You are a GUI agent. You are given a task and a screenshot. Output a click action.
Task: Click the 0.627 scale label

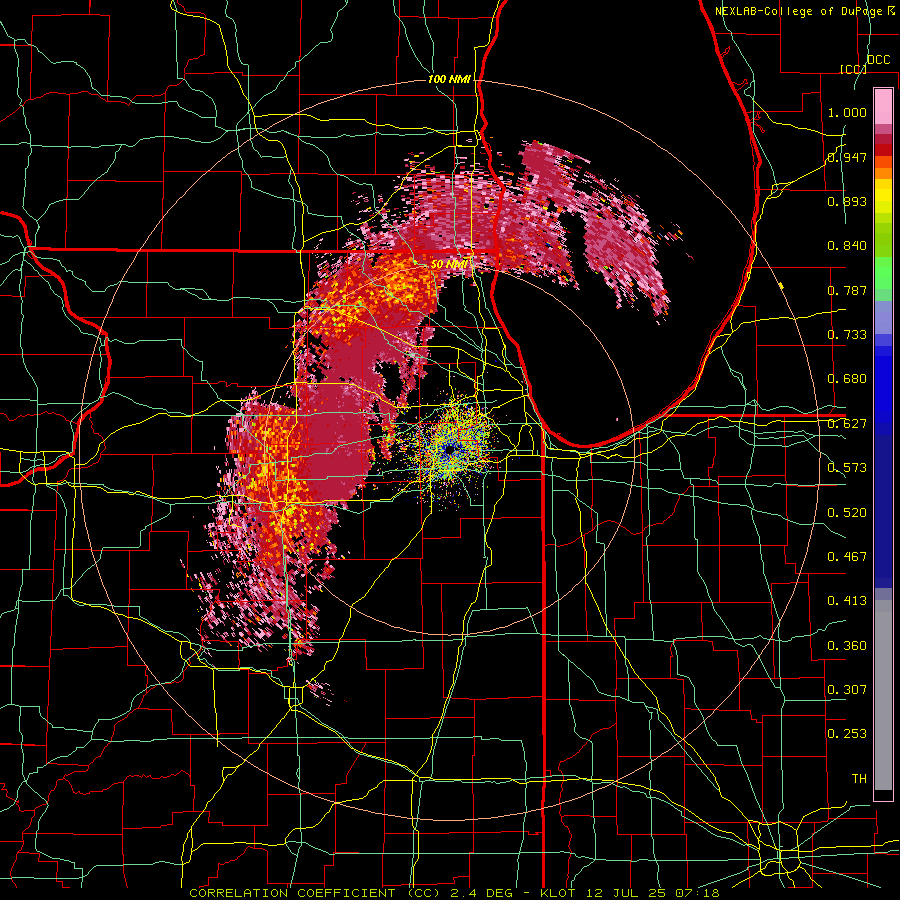tap(847, 424)
